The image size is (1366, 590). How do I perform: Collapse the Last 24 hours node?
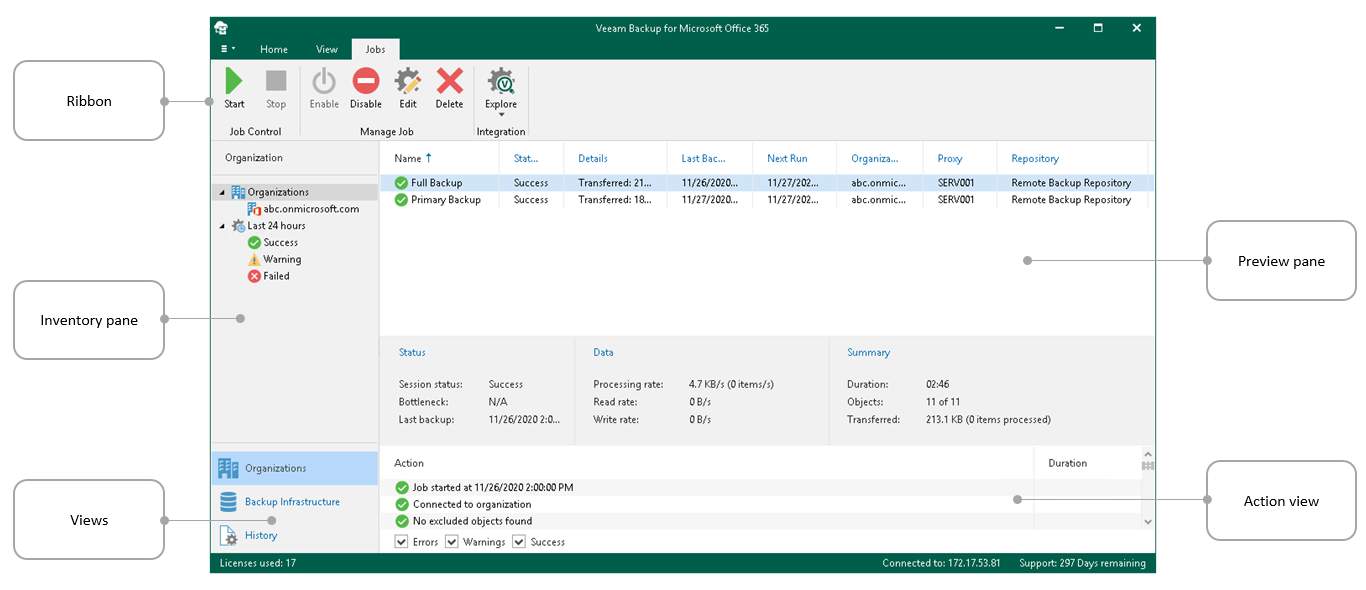pyautogui.click(x=222, y=226)
